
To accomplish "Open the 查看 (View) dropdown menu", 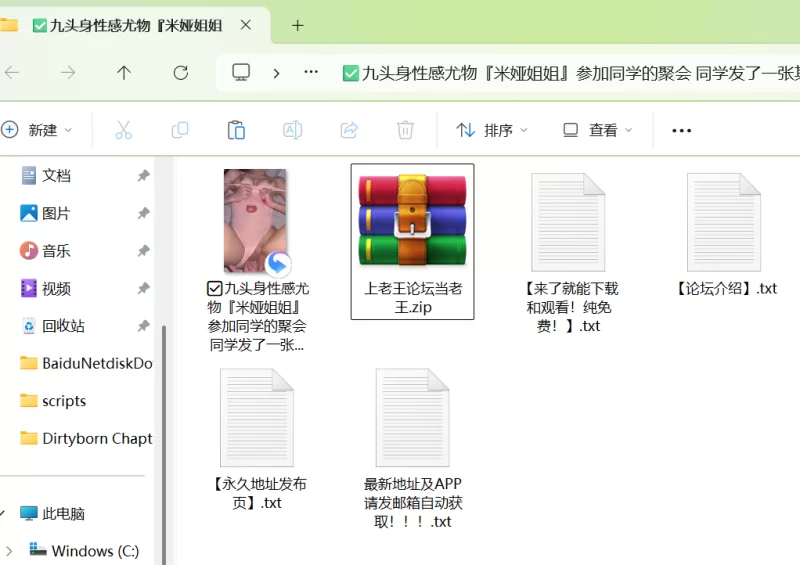I will click(598, 130).
